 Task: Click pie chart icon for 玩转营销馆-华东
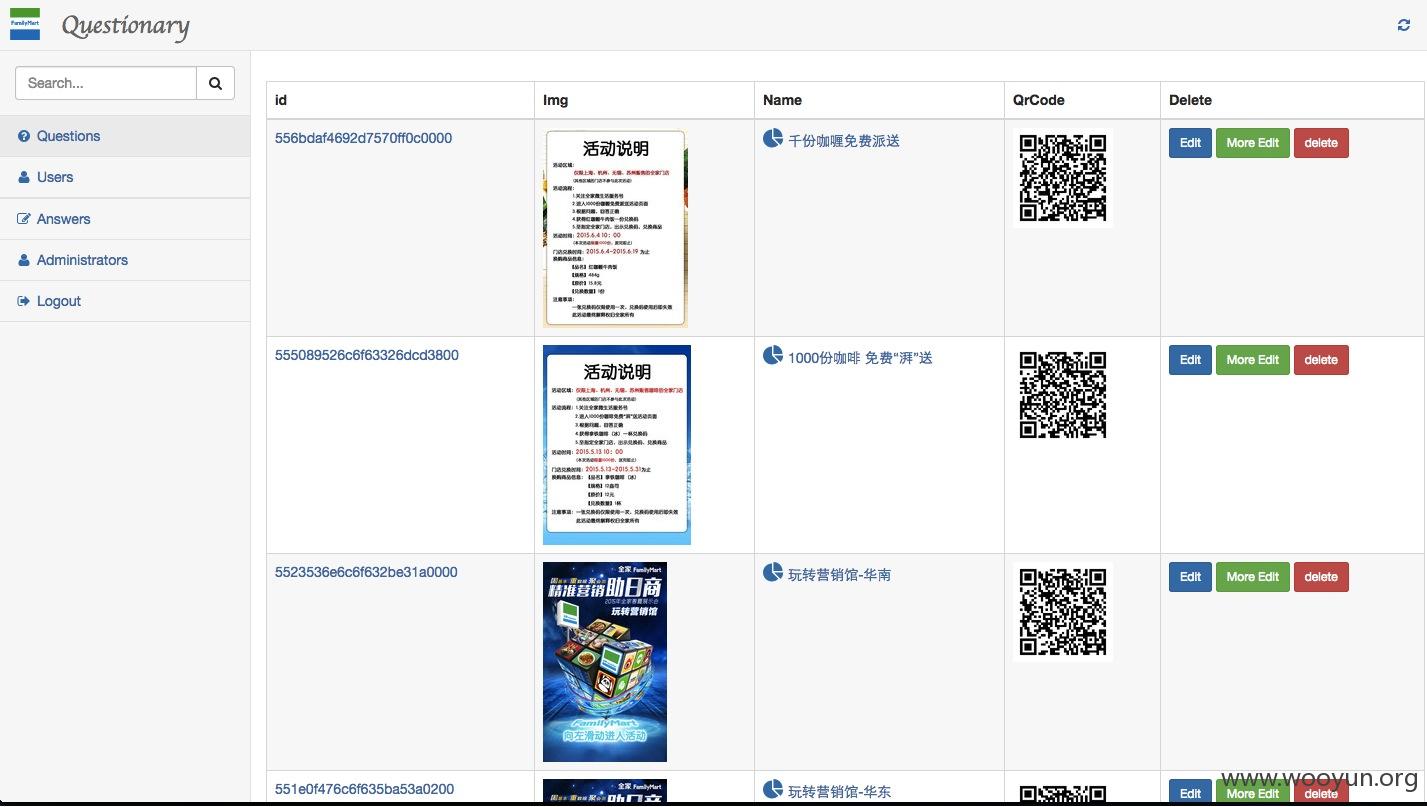(773, 789)
